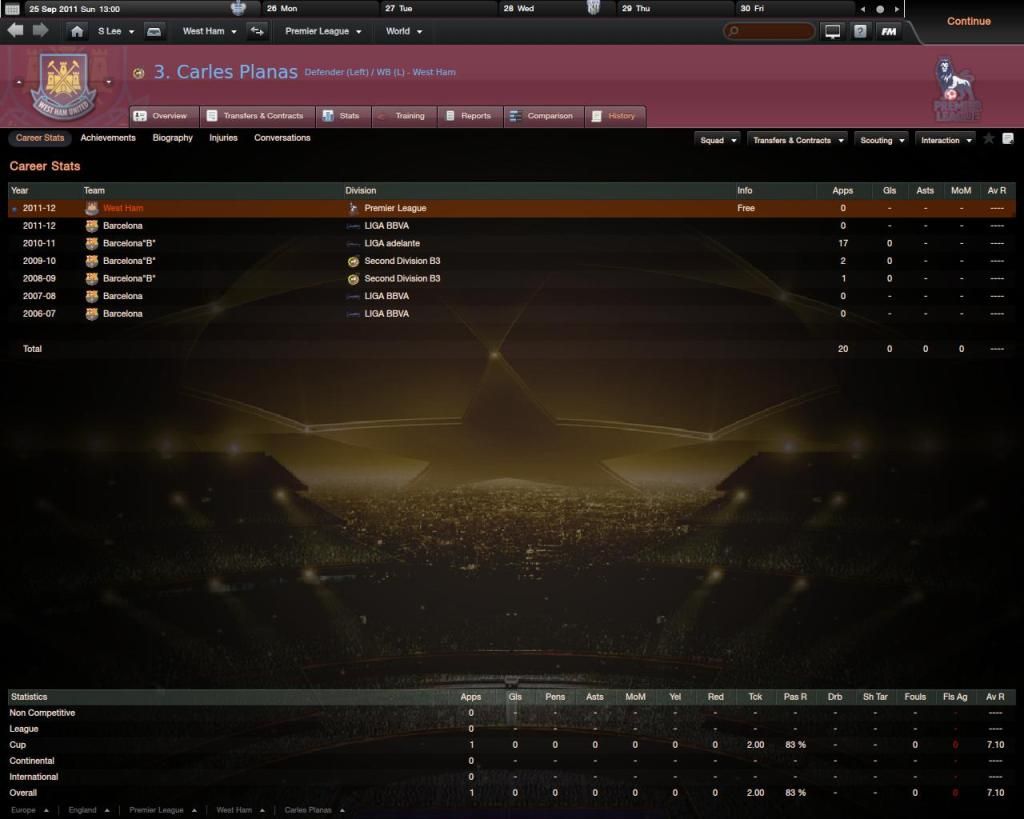
Task: Select the History tab
Action: (x=615, y=116)
